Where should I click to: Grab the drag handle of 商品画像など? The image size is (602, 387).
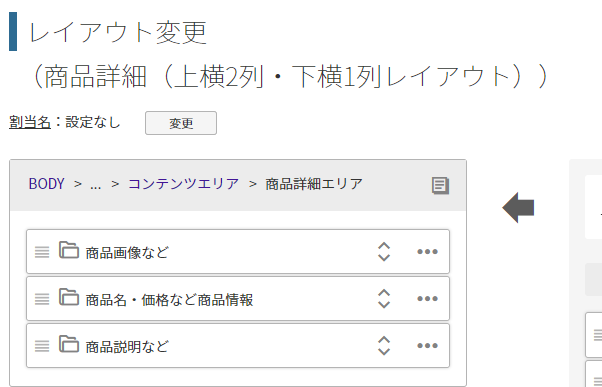tap(42, 252)
